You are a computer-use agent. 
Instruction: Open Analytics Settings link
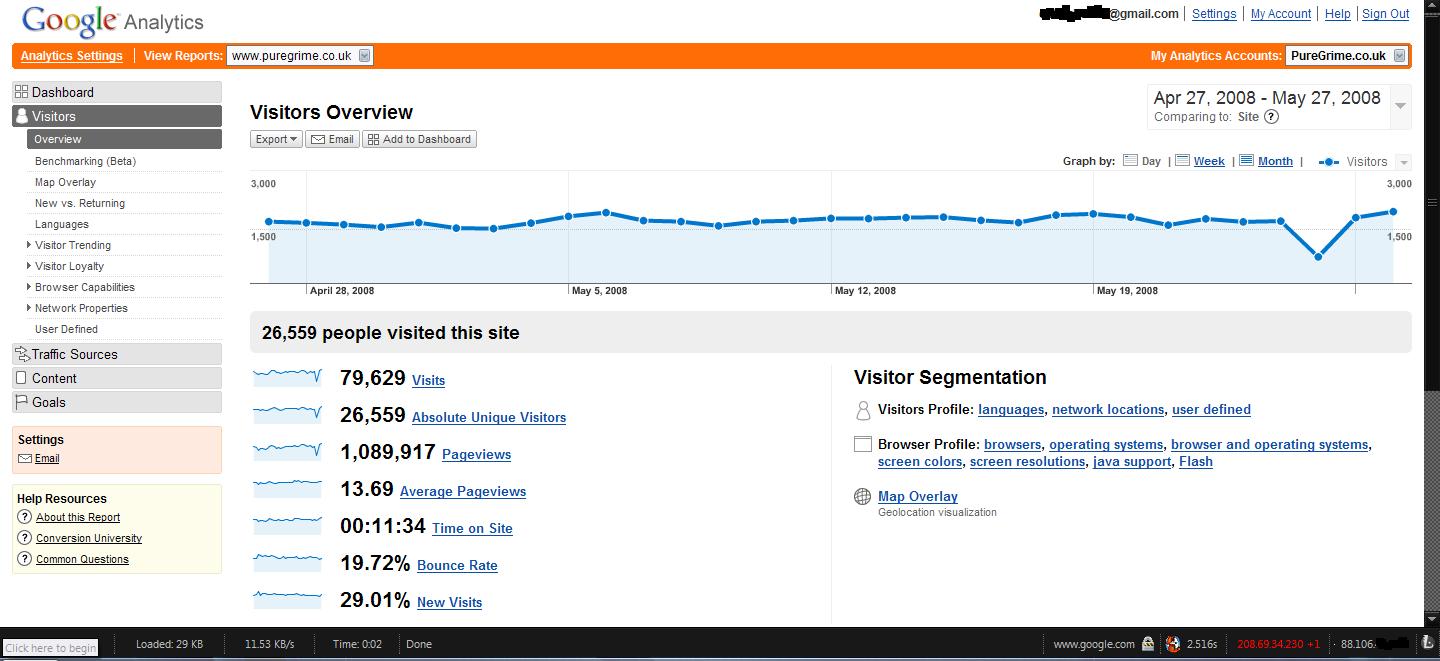click(72, 56)
